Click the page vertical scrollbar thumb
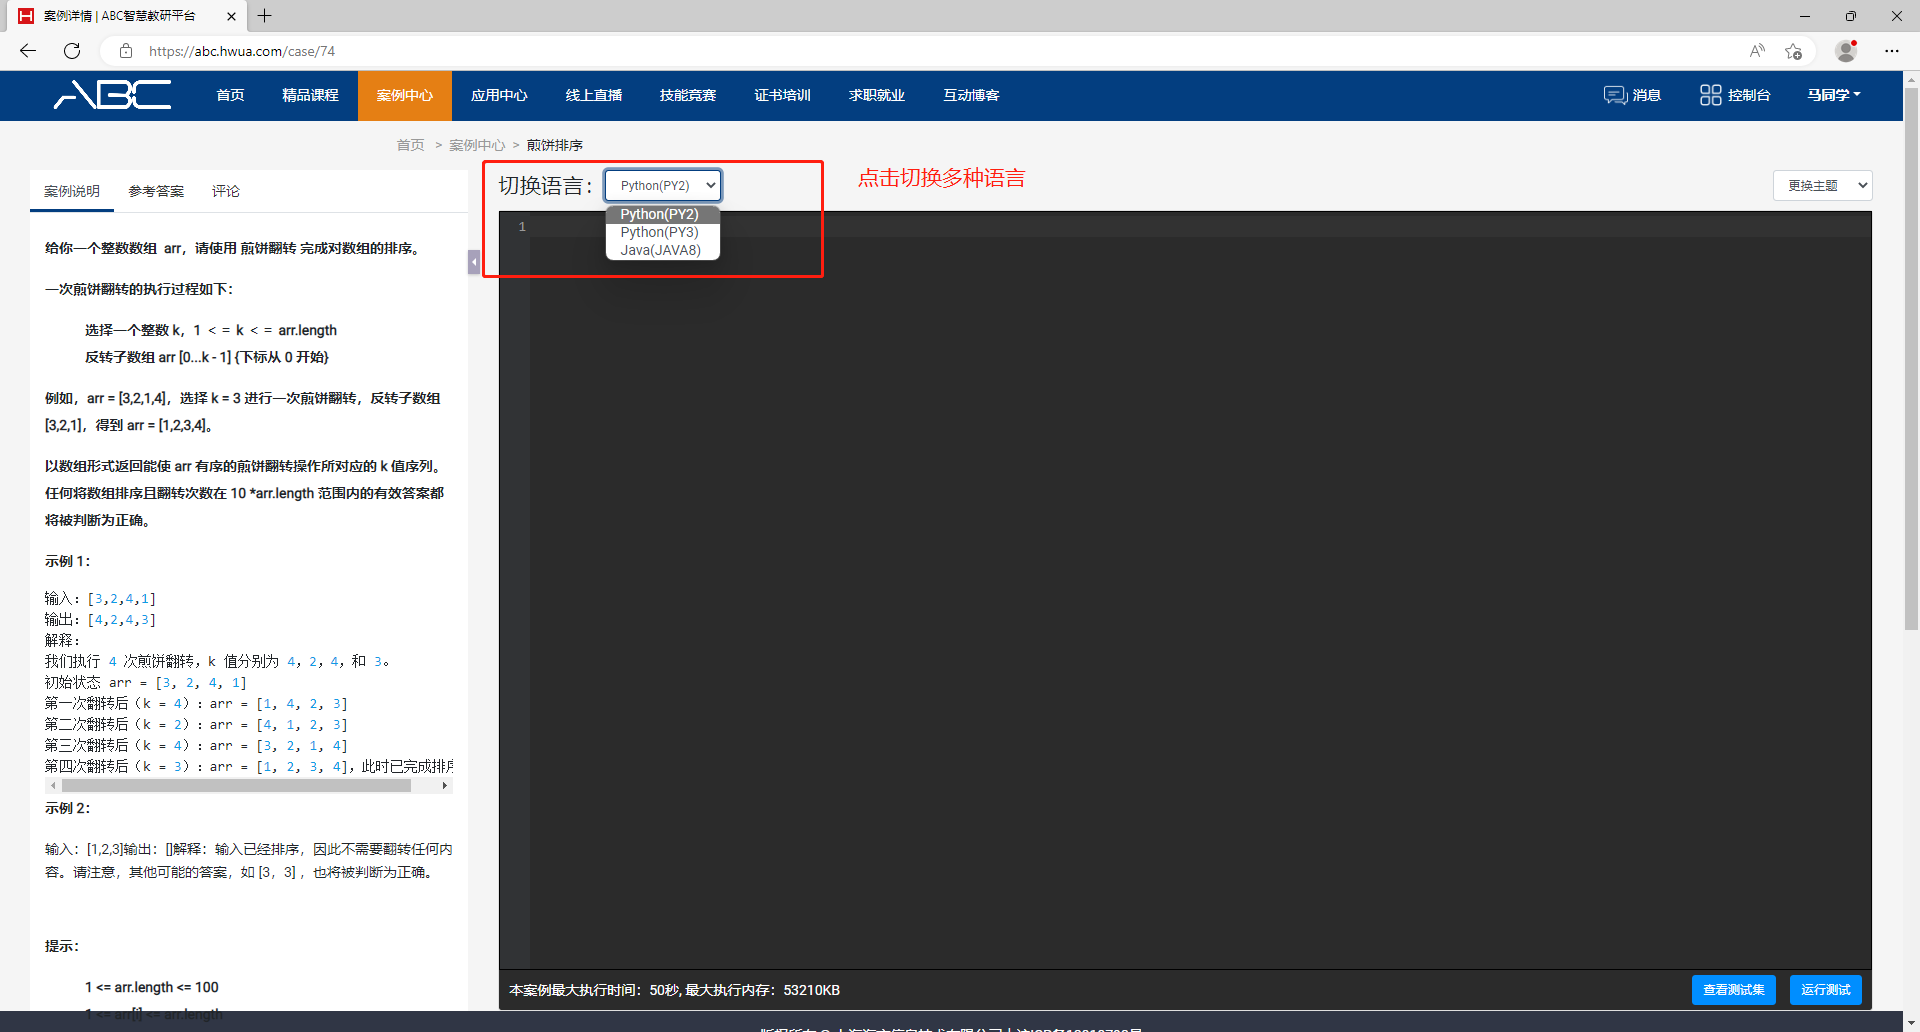This screenshot has width=1920, height=1032. point(1911,360)
